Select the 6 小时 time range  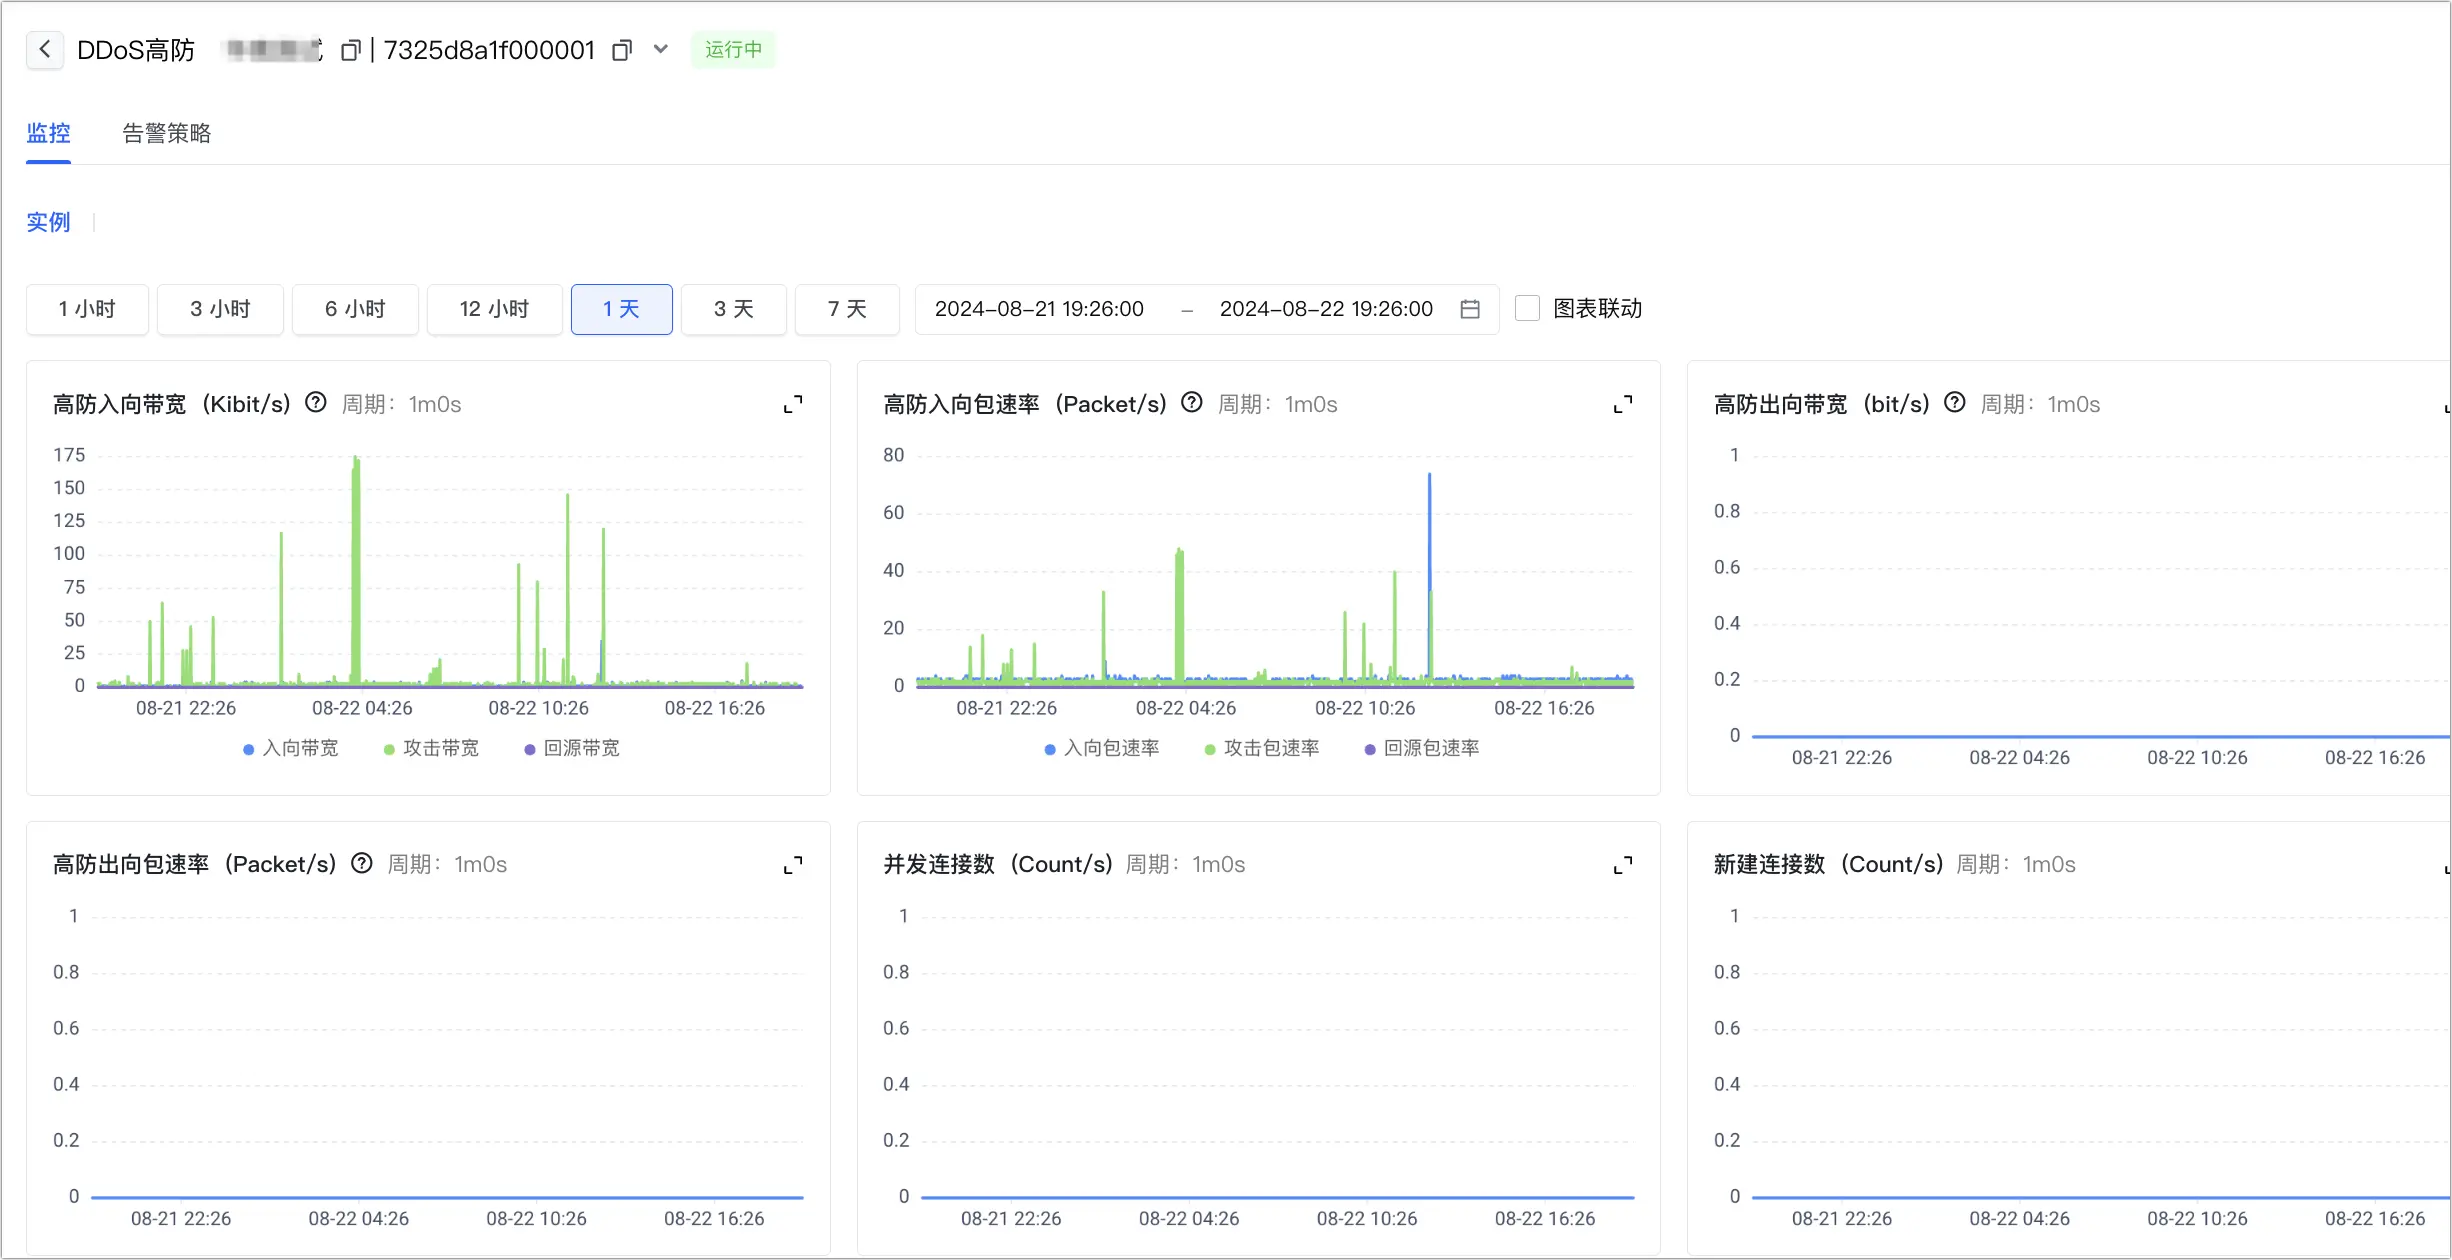355,309
